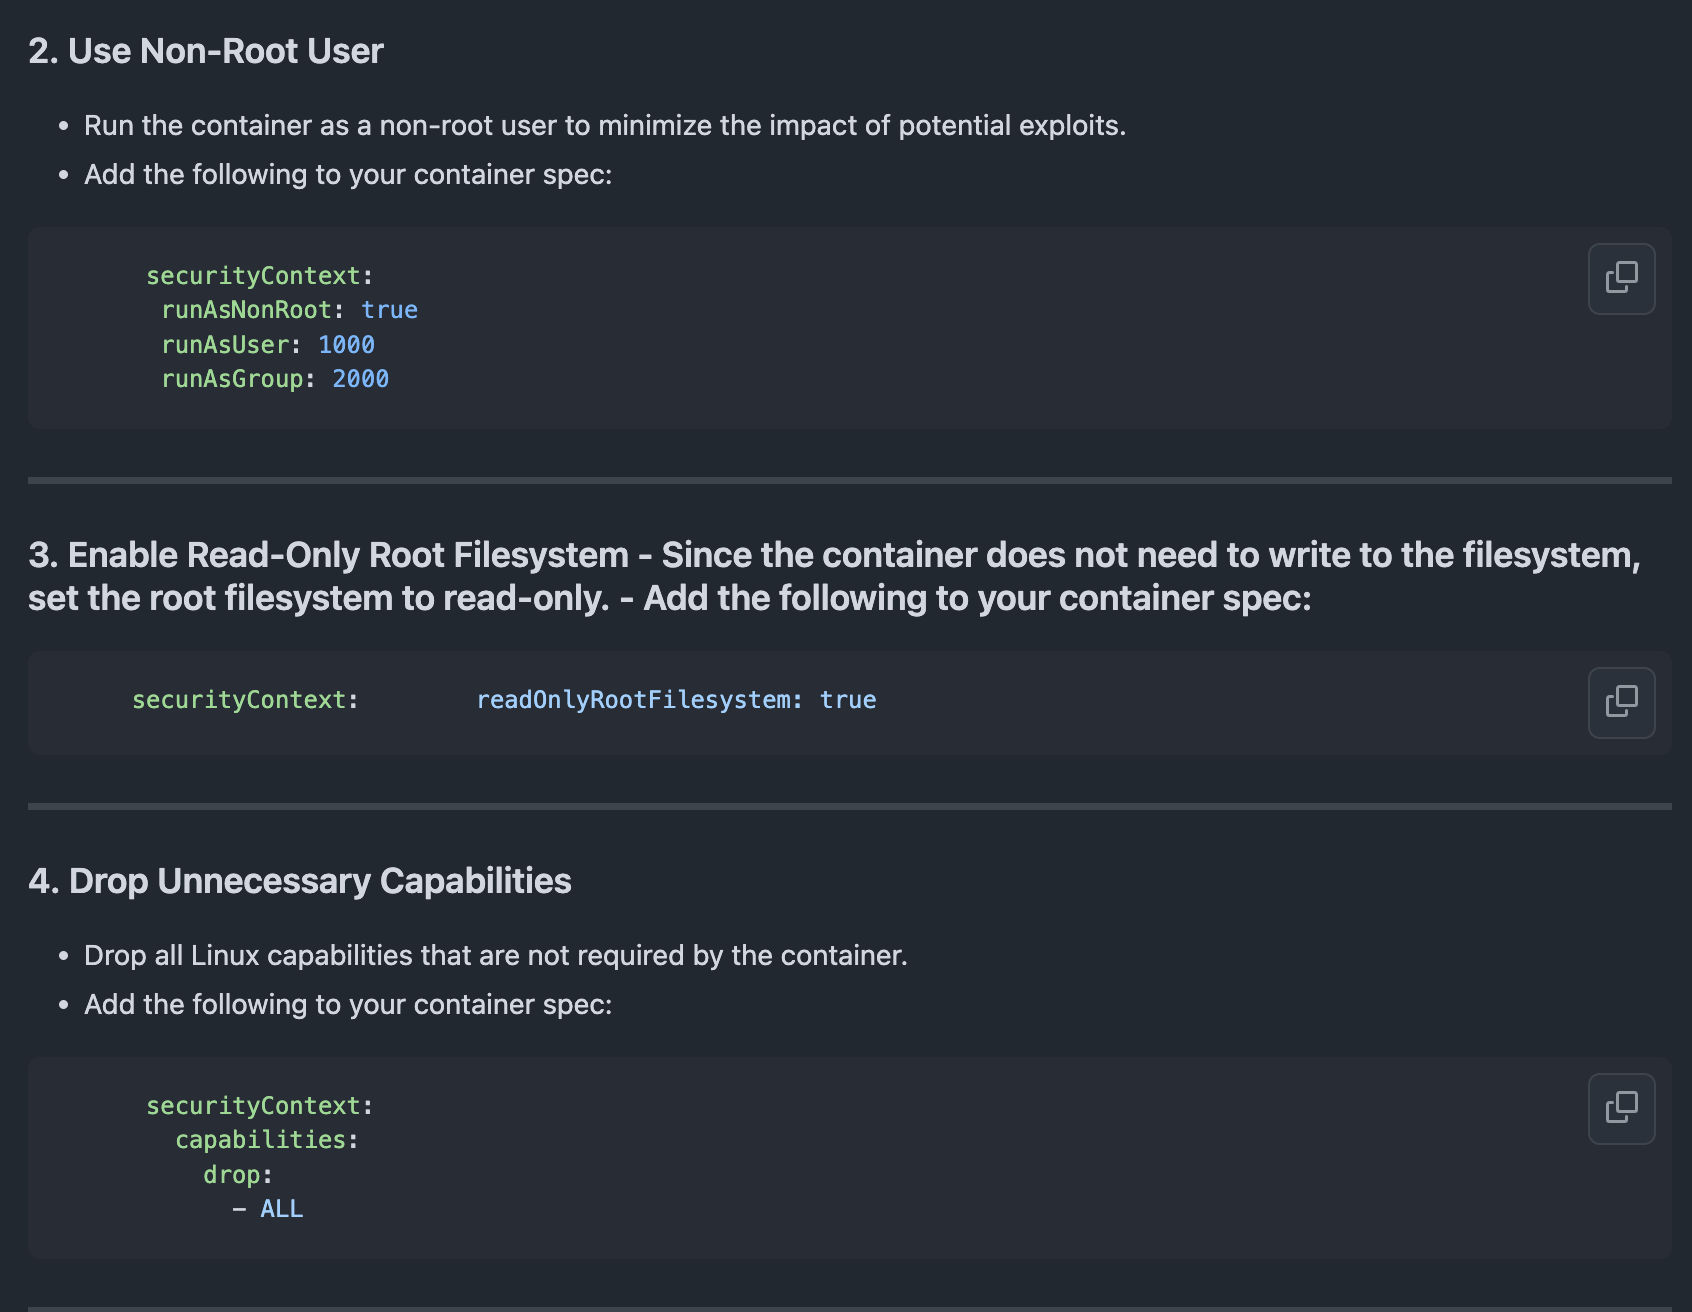Click securityContext in the capabilities code block

(253, 1106)
